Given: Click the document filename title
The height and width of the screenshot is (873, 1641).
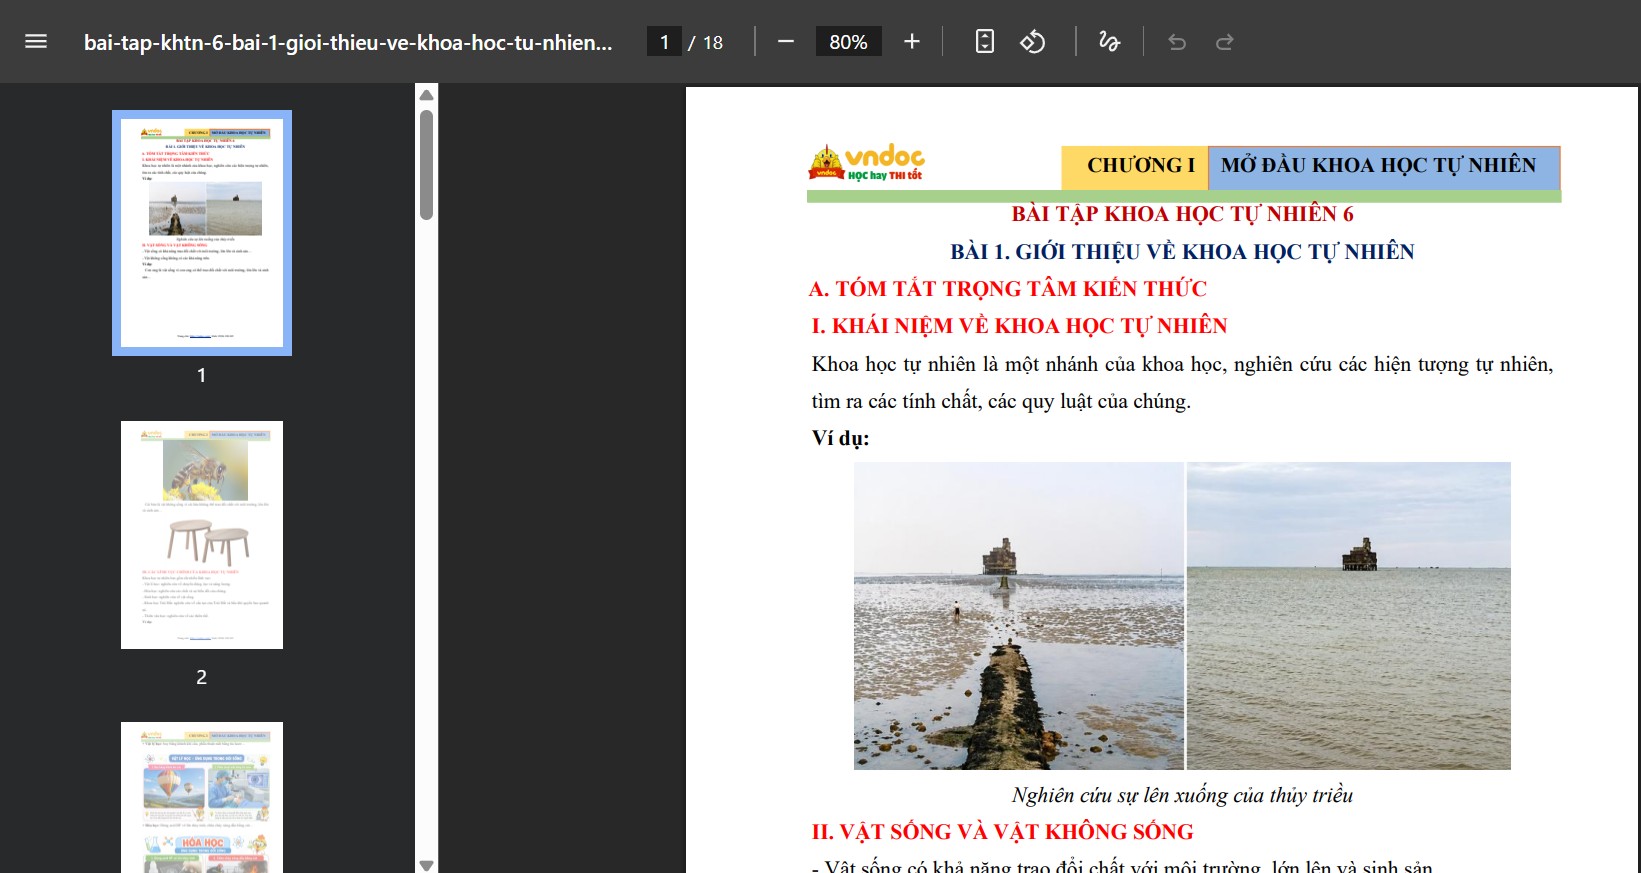Looking at the screenshot, I should pyautogui.click(x=348, y=42).
